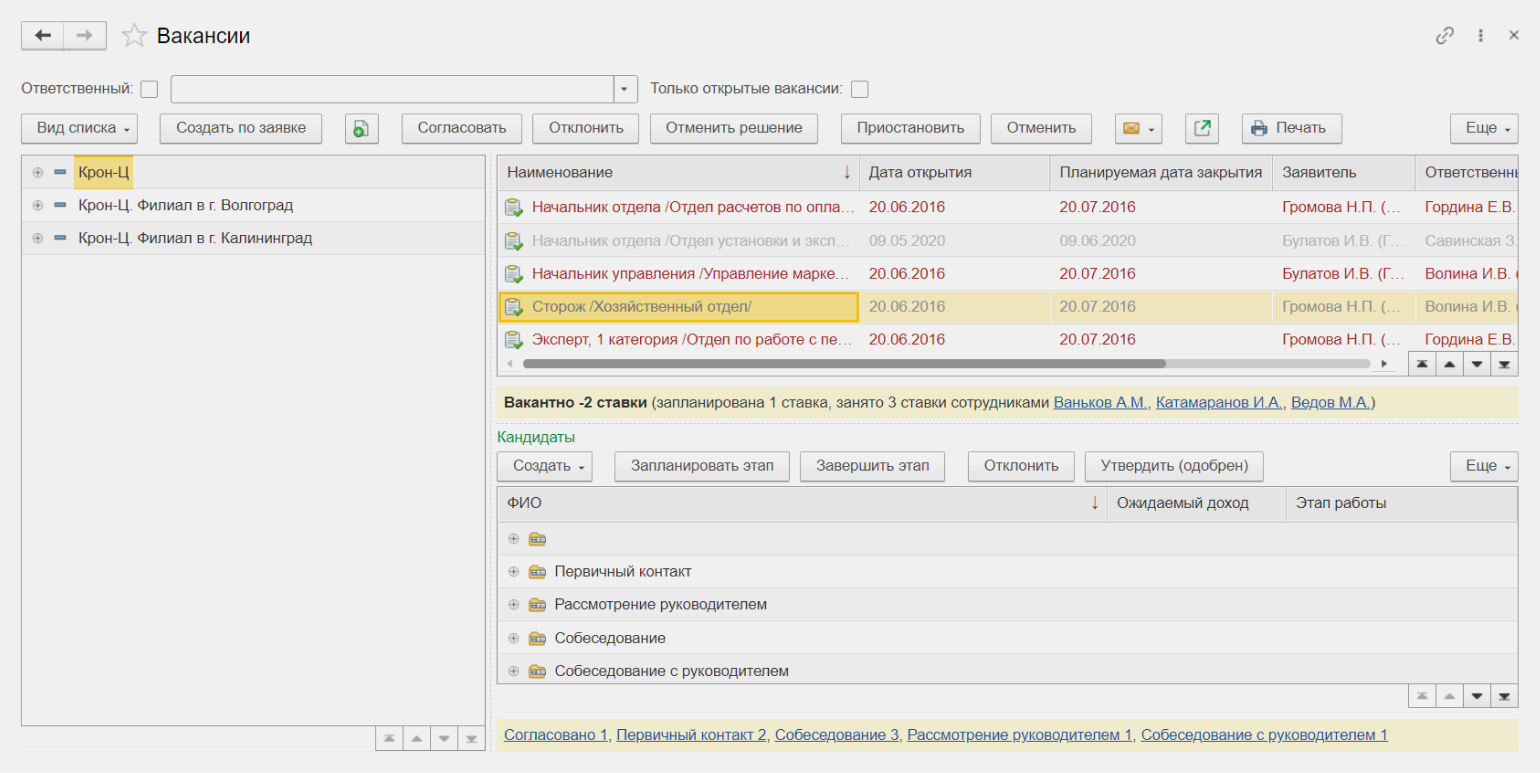Screen dimensions: 1540x773
Task: Click the back navigation arrow
Action: tap(42, 36)
